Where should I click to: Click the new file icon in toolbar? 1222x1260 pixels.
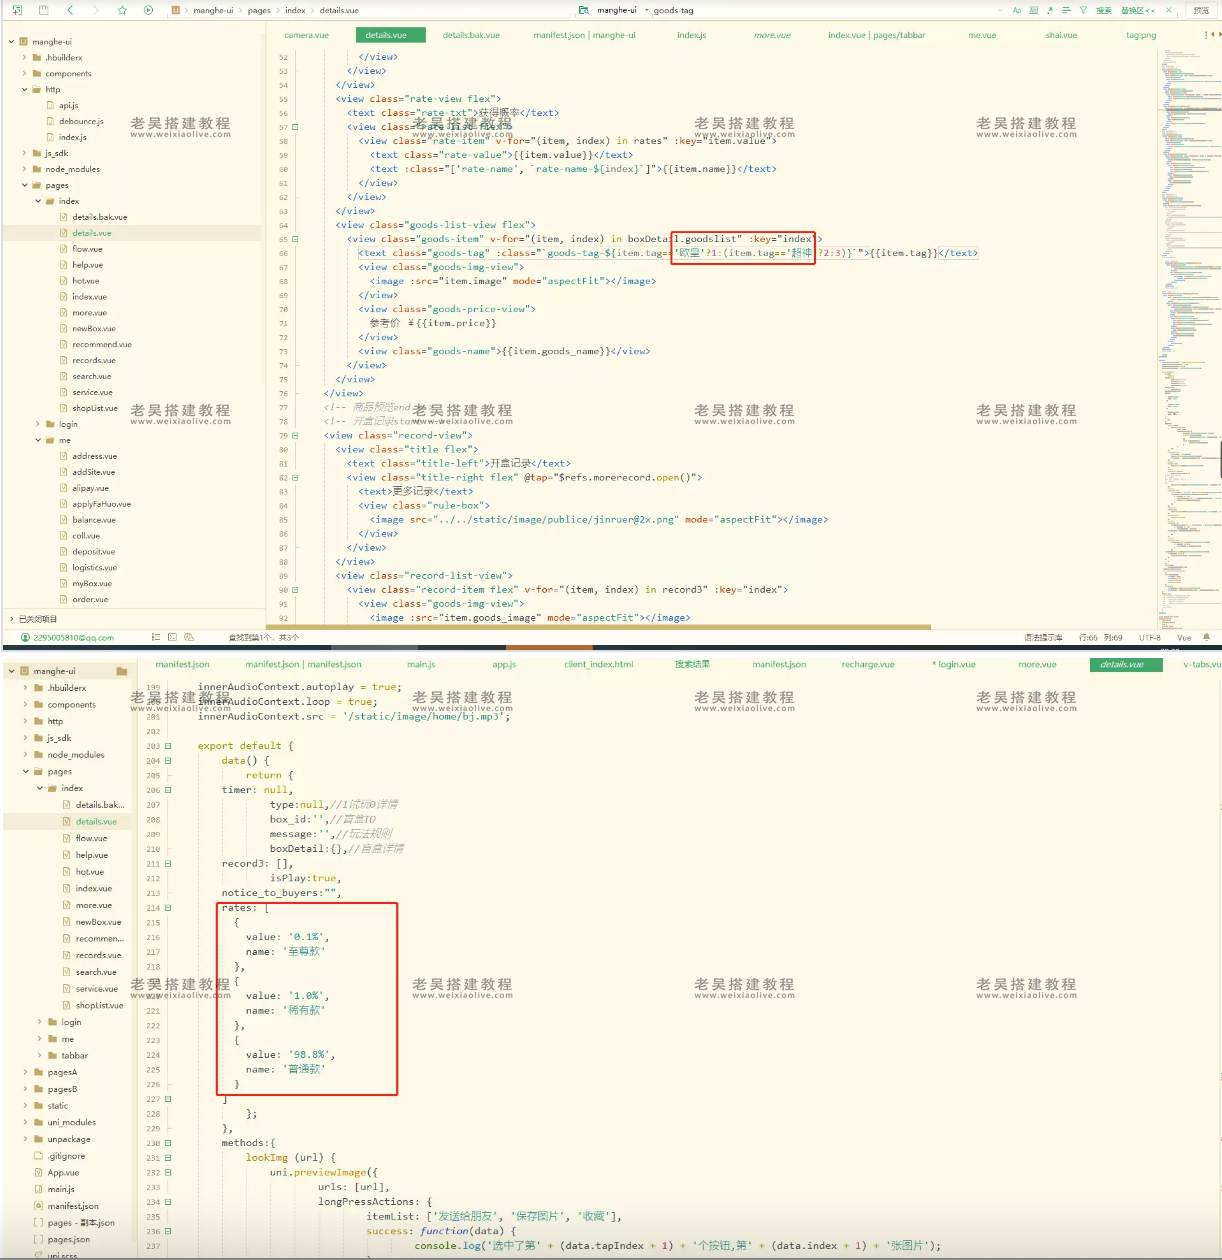17,10
